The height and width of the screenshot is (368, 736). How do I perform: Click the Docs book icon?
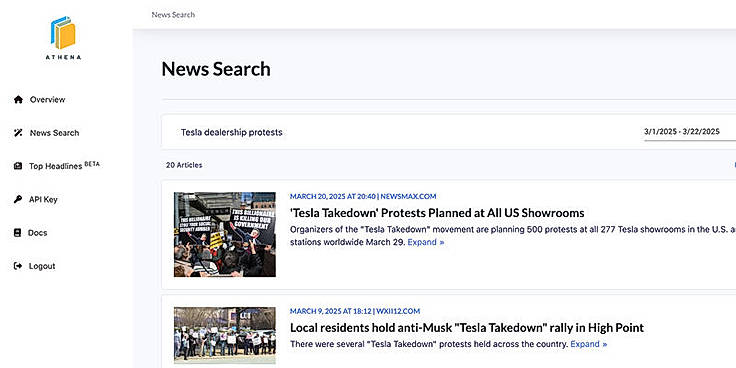point(18,233)
